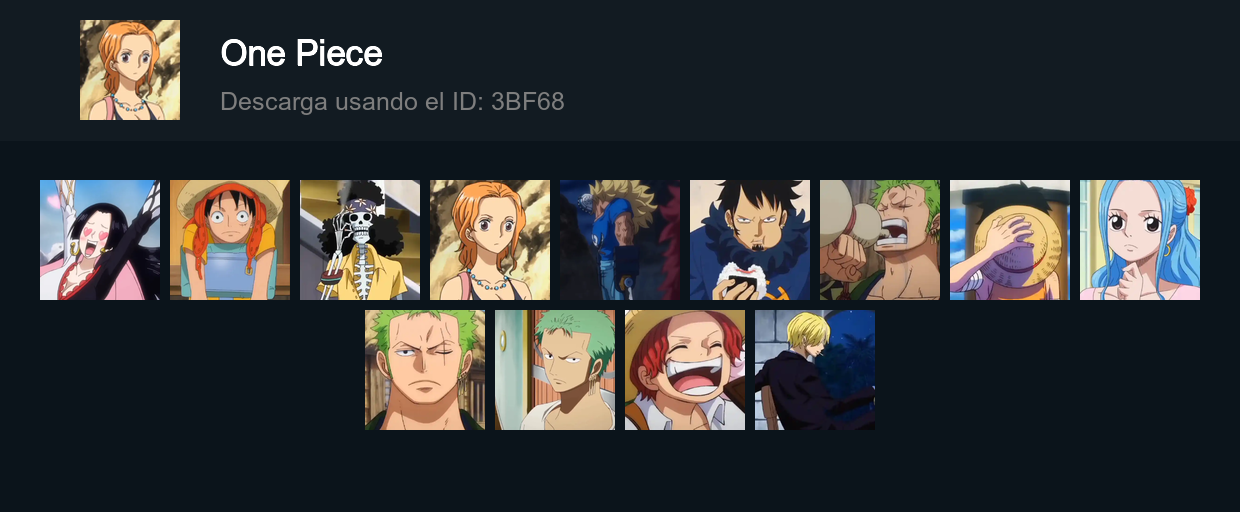This screenshot has width=1240, height=512.
Task: Select the blond man in a black suit sticker
Action: 815,370
